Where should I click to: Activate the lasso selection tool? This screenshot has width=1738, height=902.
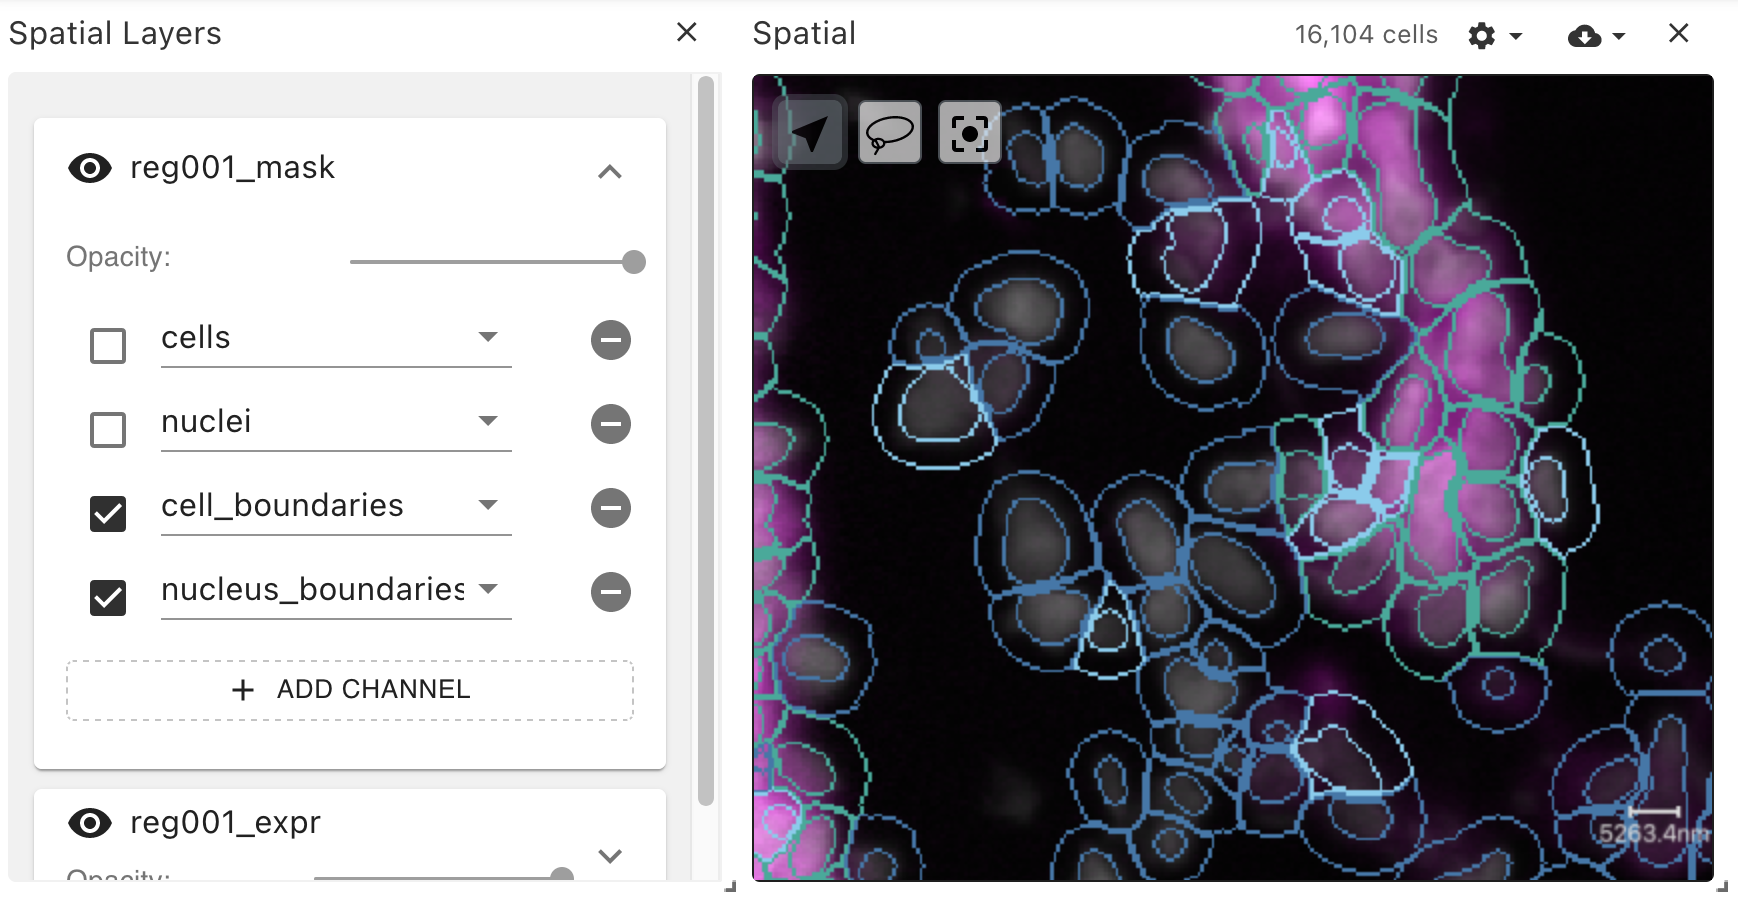click(889, 131)
